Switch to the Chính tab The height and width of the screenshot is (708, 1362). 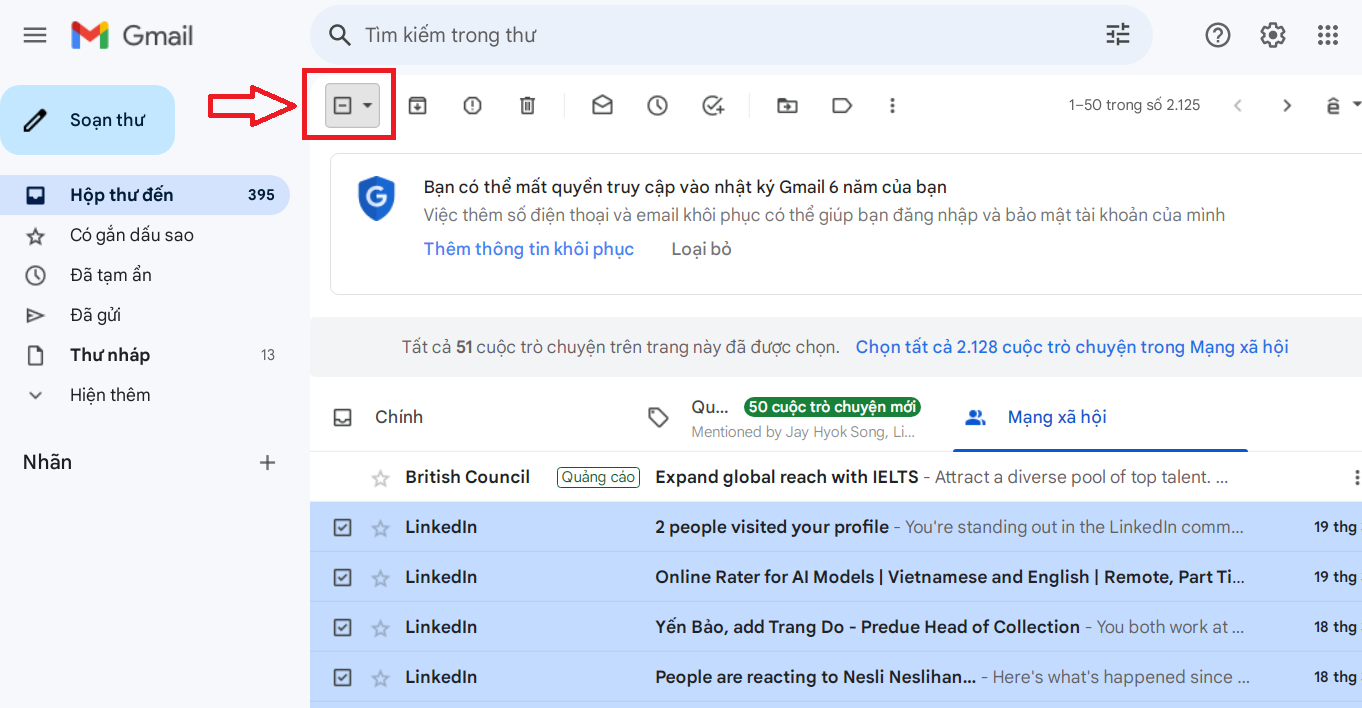pos(399,416)
